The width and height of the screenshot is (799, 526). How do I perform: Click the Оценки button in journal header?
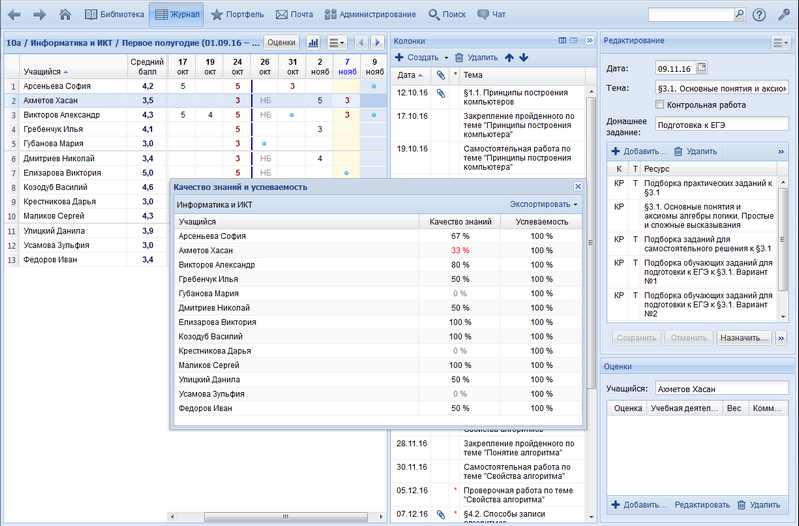[x=281, y=43]
